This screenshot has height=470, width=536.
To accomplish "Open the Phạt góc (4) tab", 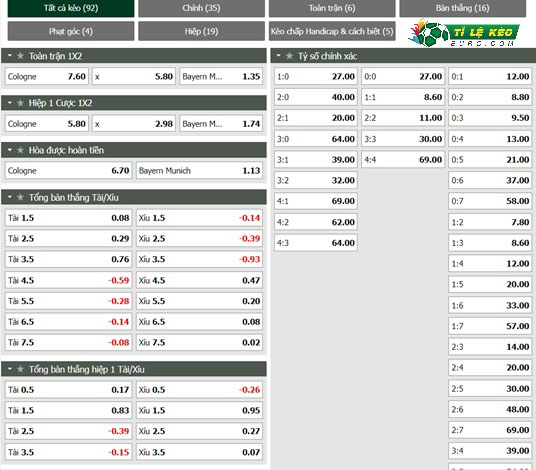I will coord(71,31).
